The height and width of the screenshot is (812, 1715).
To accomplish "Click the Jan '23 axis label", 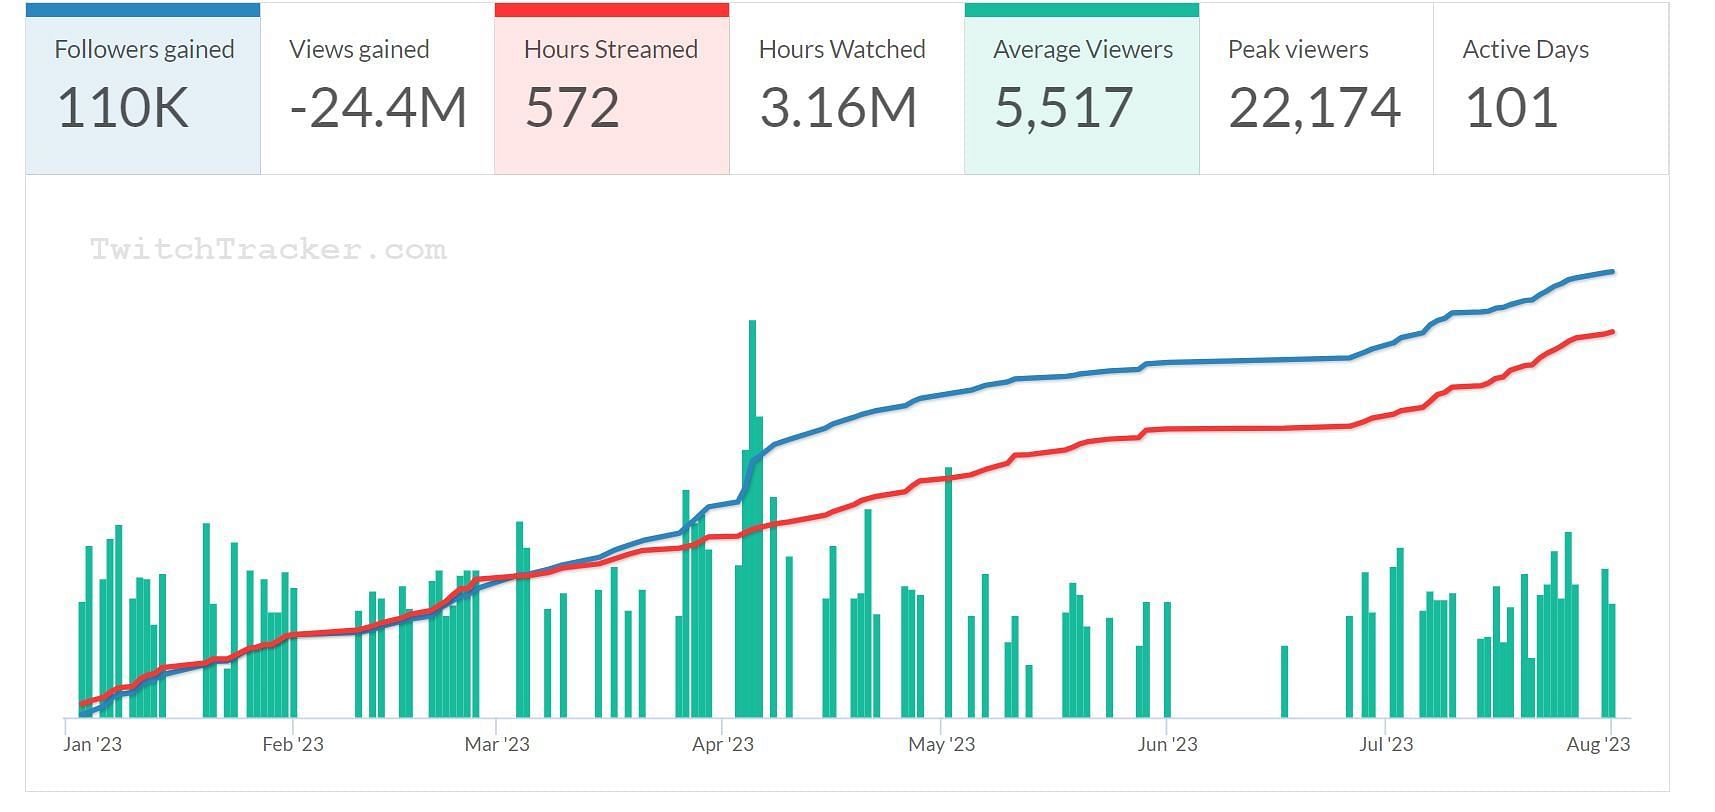I will 92,744.
